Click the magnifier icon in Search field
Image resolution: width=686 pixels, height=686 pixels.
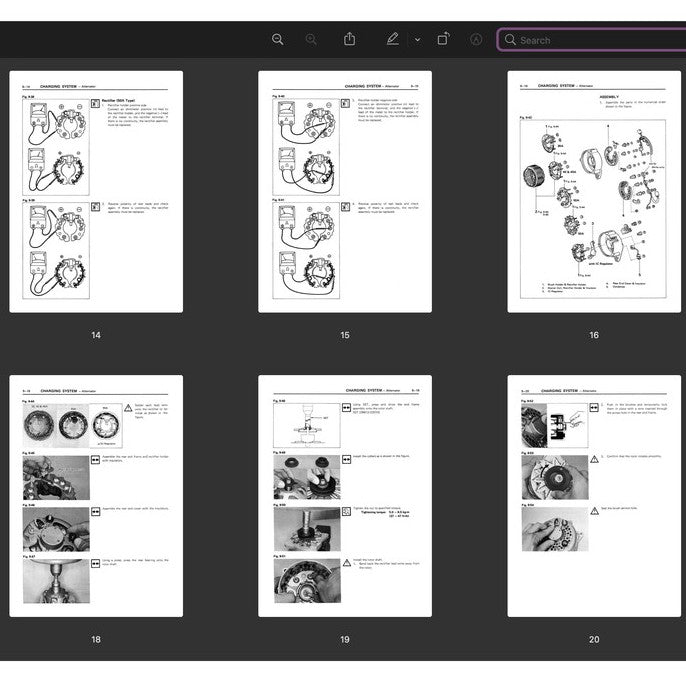pyautogui.click(x=510, y=40)
